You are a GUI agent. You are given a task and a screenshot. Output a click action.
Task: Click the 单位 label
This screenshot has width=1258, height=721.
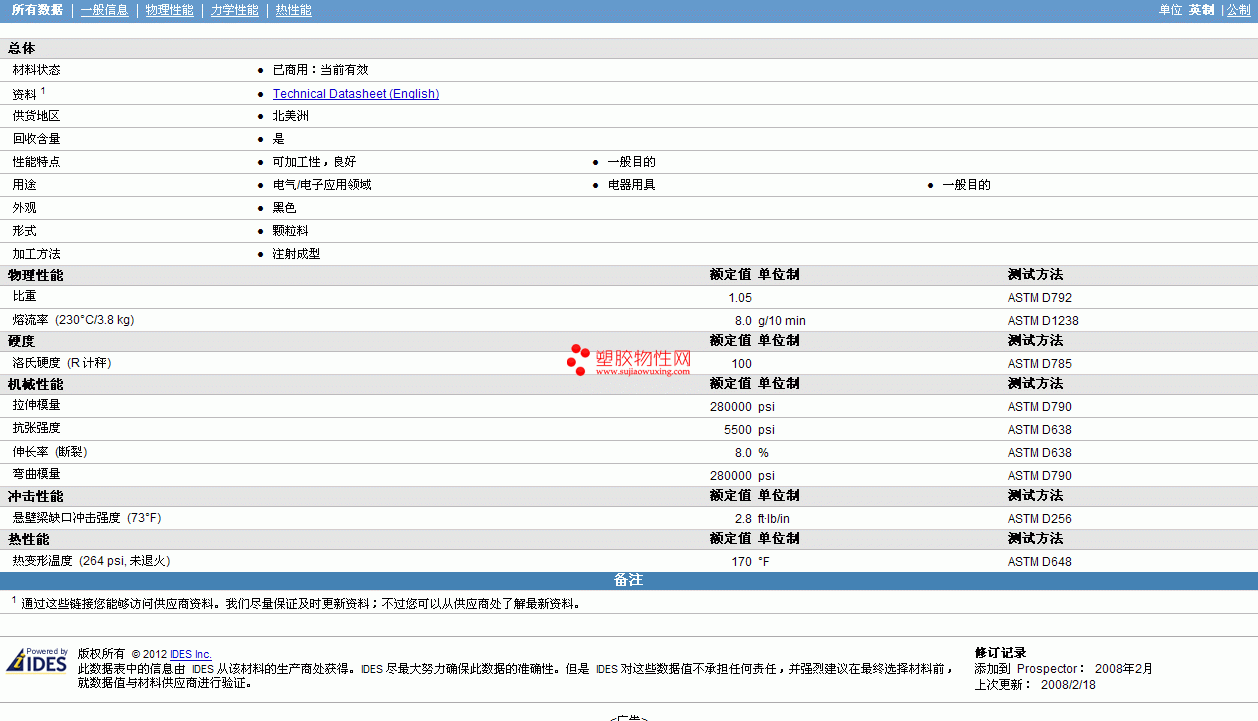(x=1170, y=10)
